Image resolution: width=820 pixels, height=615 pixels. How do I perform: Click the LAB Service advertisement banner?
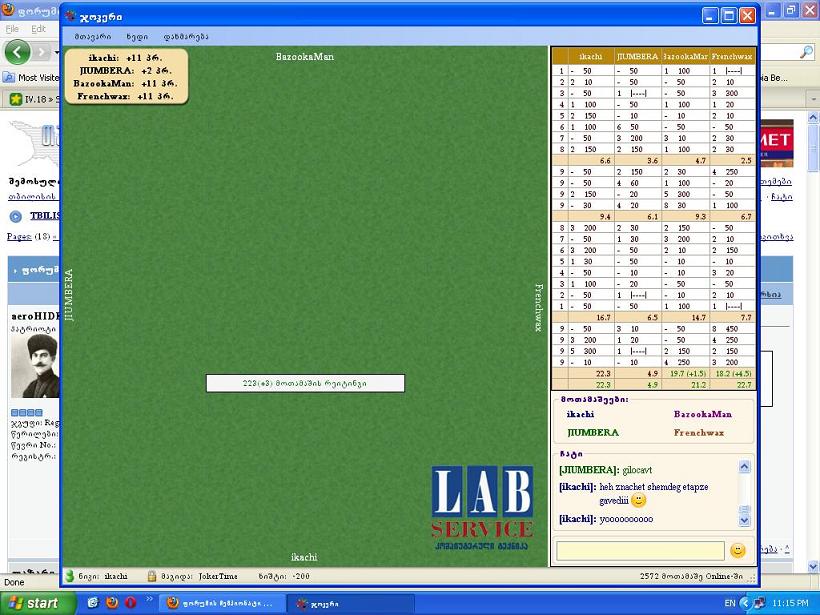(x=482, y=510)
